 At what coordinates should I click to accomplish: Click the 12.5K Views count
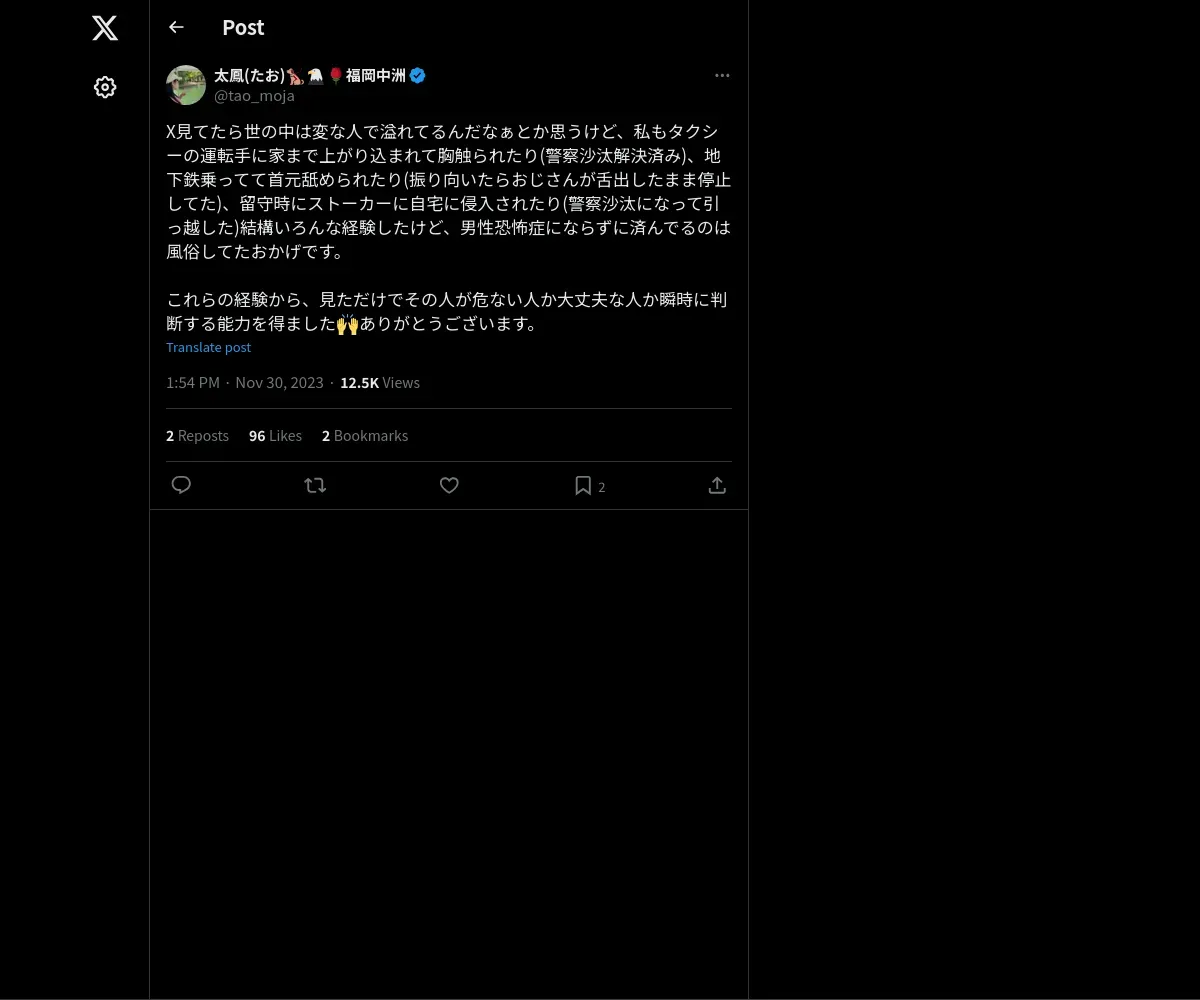pyautogui.click(x=380, y=382)
